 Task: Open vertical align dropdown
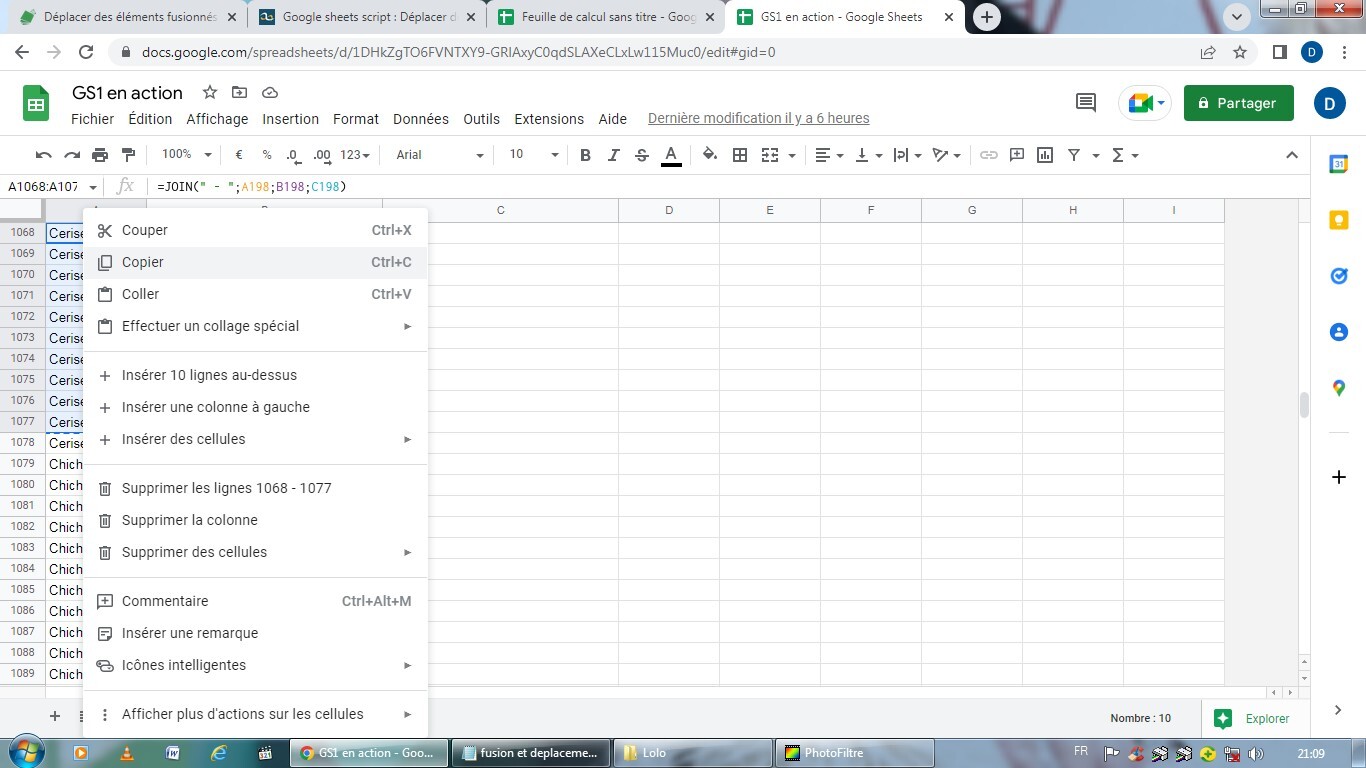point(869,155)
